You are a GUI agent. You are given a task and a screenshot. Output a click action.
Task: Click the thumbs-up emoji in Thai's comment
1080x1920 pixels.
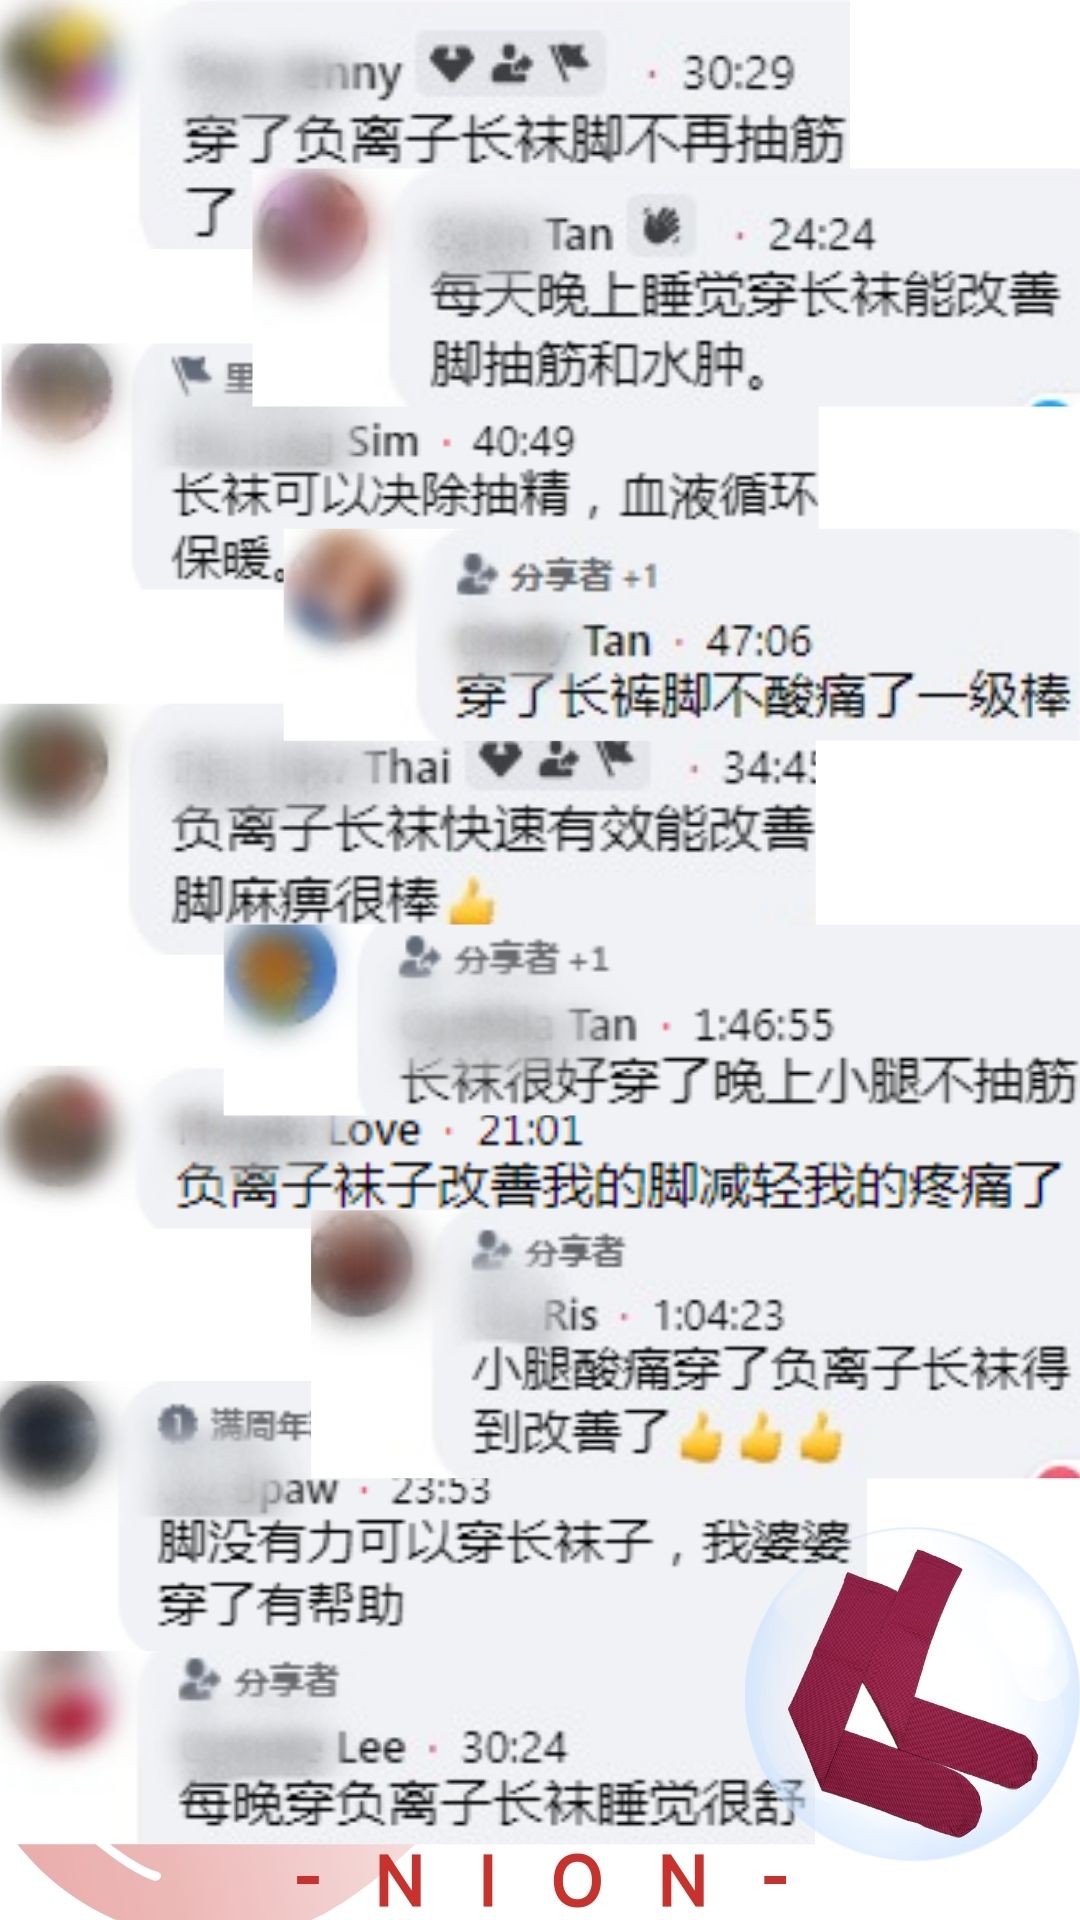(471, 901)
